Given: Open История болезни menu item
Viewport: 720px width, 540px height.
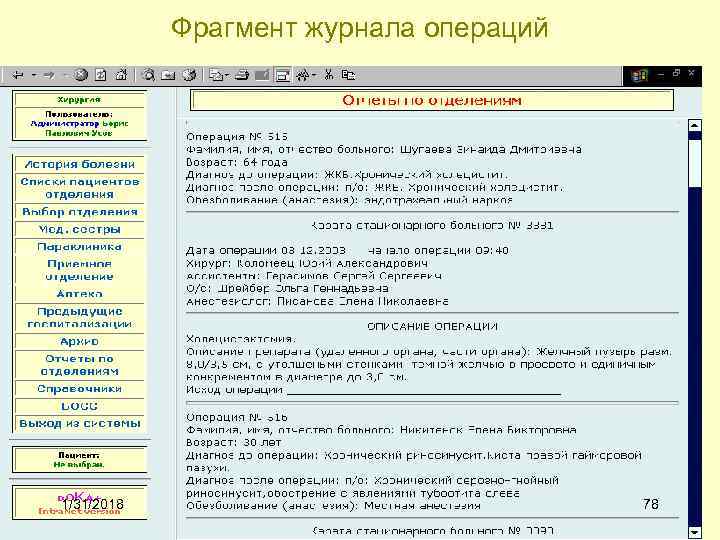Looking at the screenshot, I should tap(79, 164).
